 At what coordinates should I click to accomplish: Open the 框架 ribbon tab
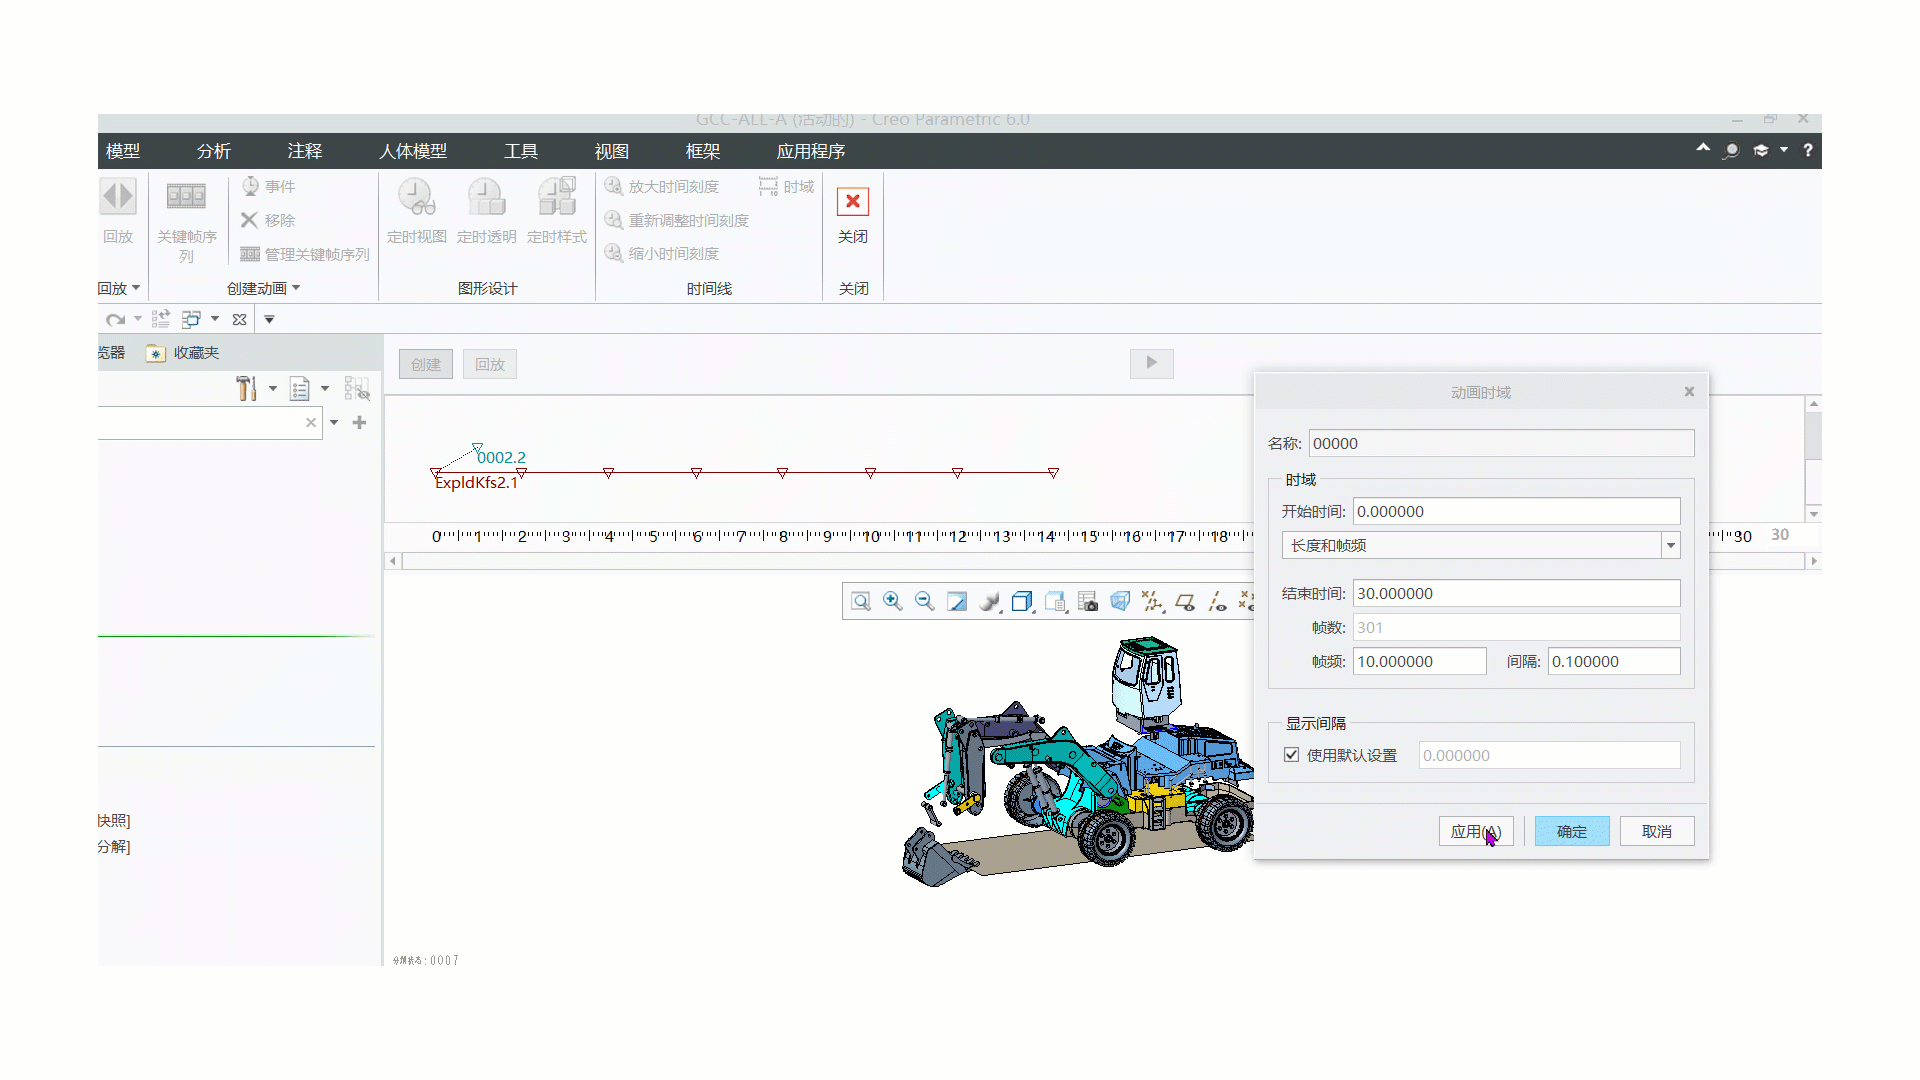pyautogui.click(x=702, y=151)
